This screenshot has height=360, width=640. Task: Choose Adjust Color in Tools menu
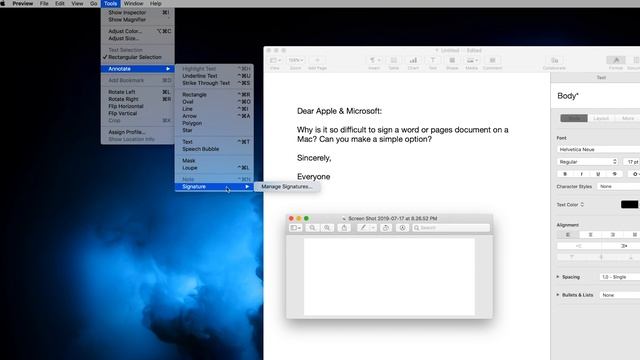pos(138,31)
